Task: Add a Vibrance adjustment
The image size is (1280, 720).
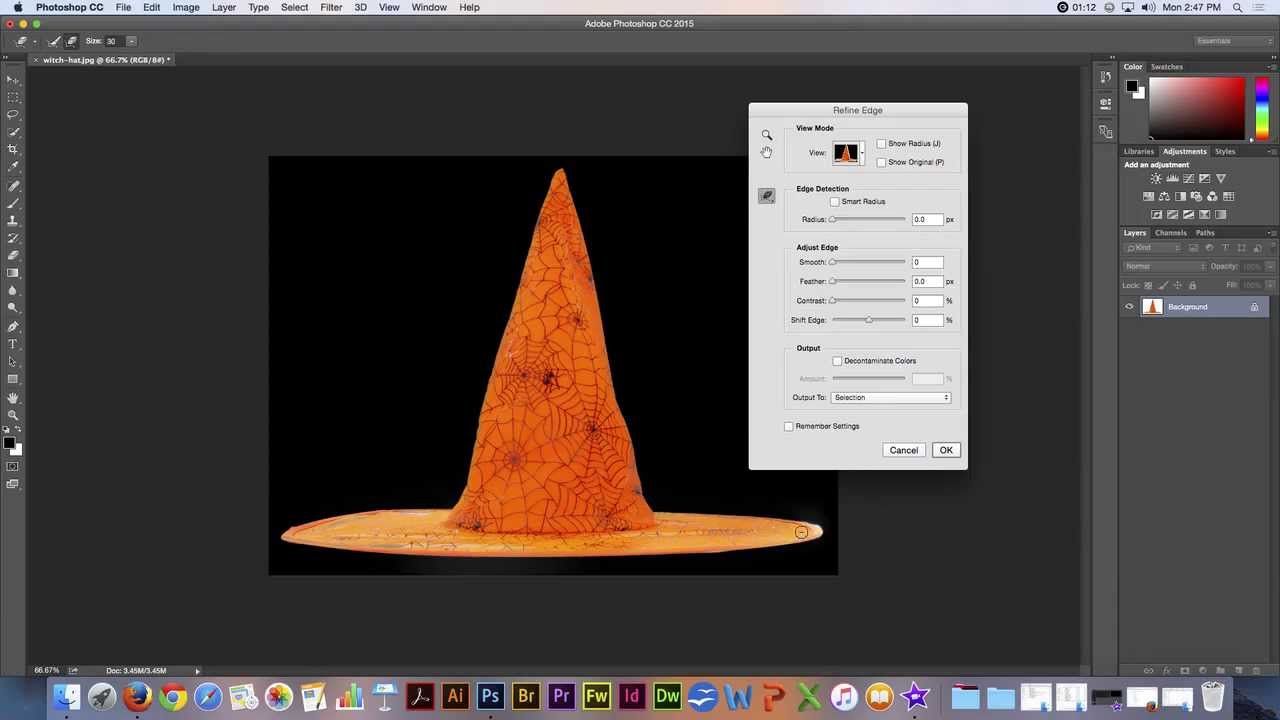Action: pos(1221,178)
